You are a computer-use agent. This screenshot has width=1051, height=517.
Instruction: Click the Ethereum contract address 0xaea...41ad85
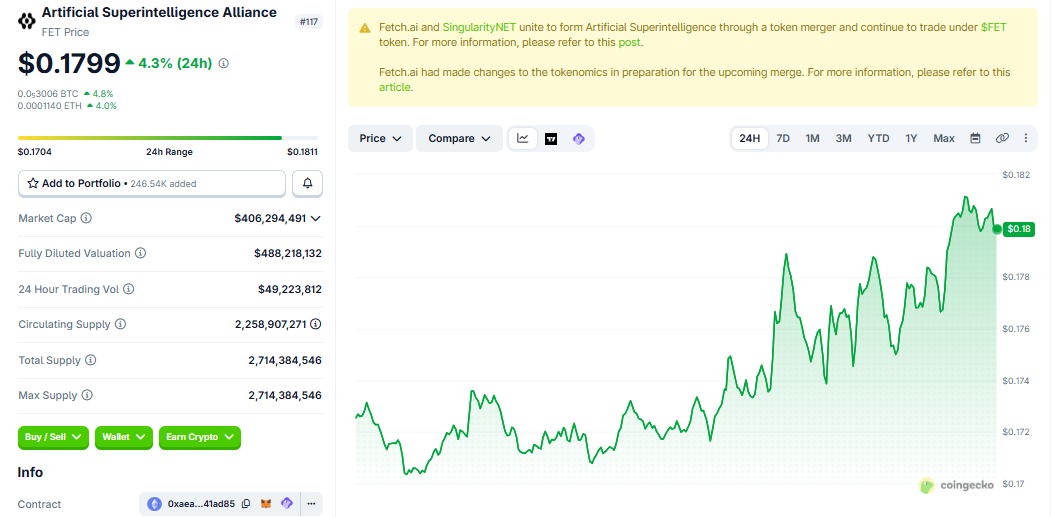(201, 504)
